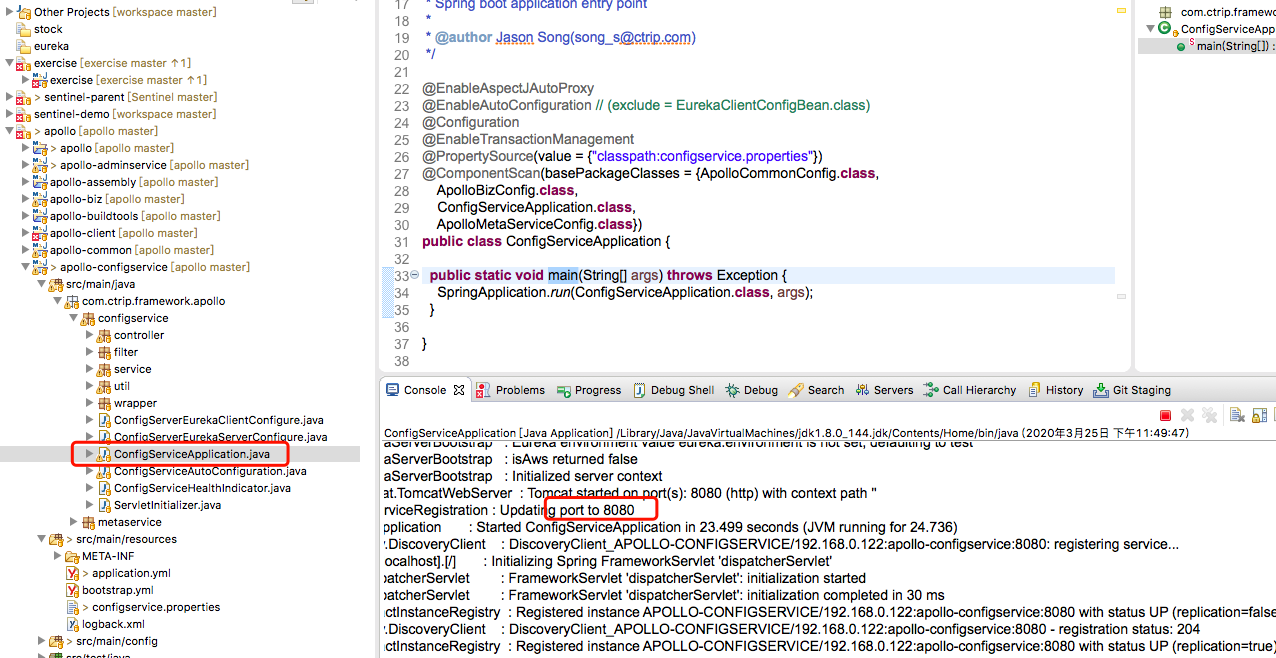Switch to the Search tab

(x=816, y=390)
